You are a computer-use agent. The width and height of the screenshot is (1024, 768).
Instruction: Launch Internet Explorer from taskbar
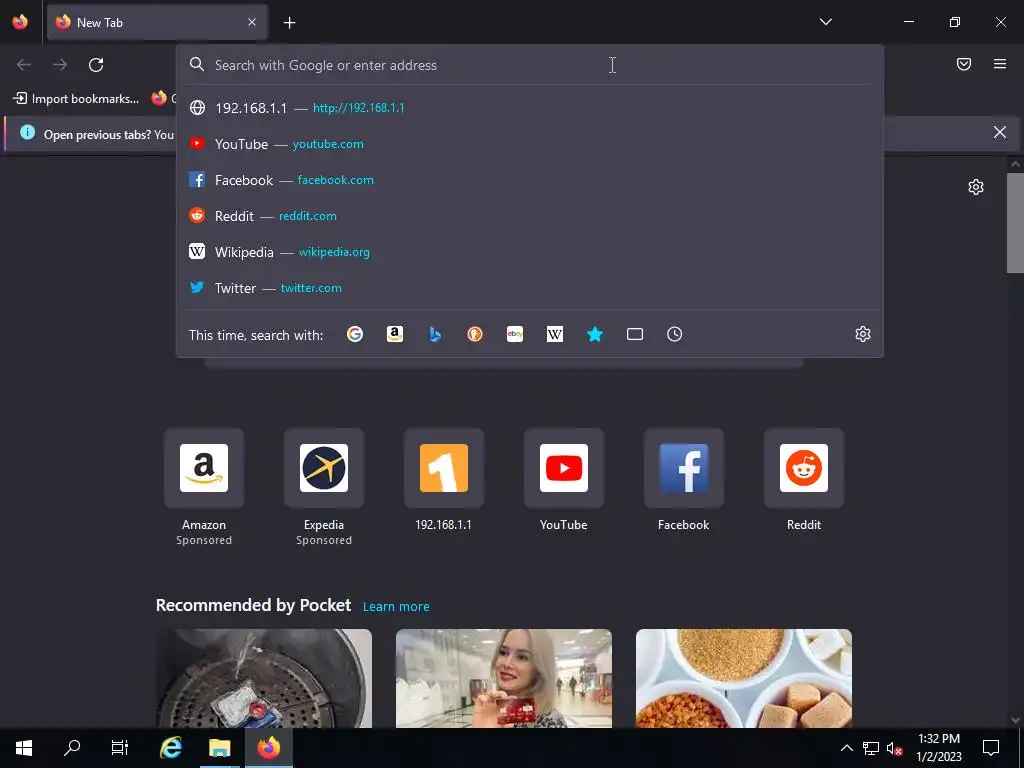point(171,748)
